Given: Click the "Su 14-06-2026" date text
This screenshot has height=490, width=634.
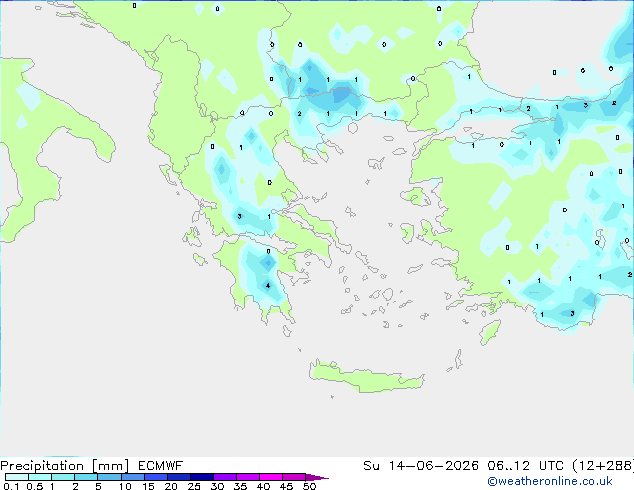Looking at the screenshot, I should coord(421,466).
